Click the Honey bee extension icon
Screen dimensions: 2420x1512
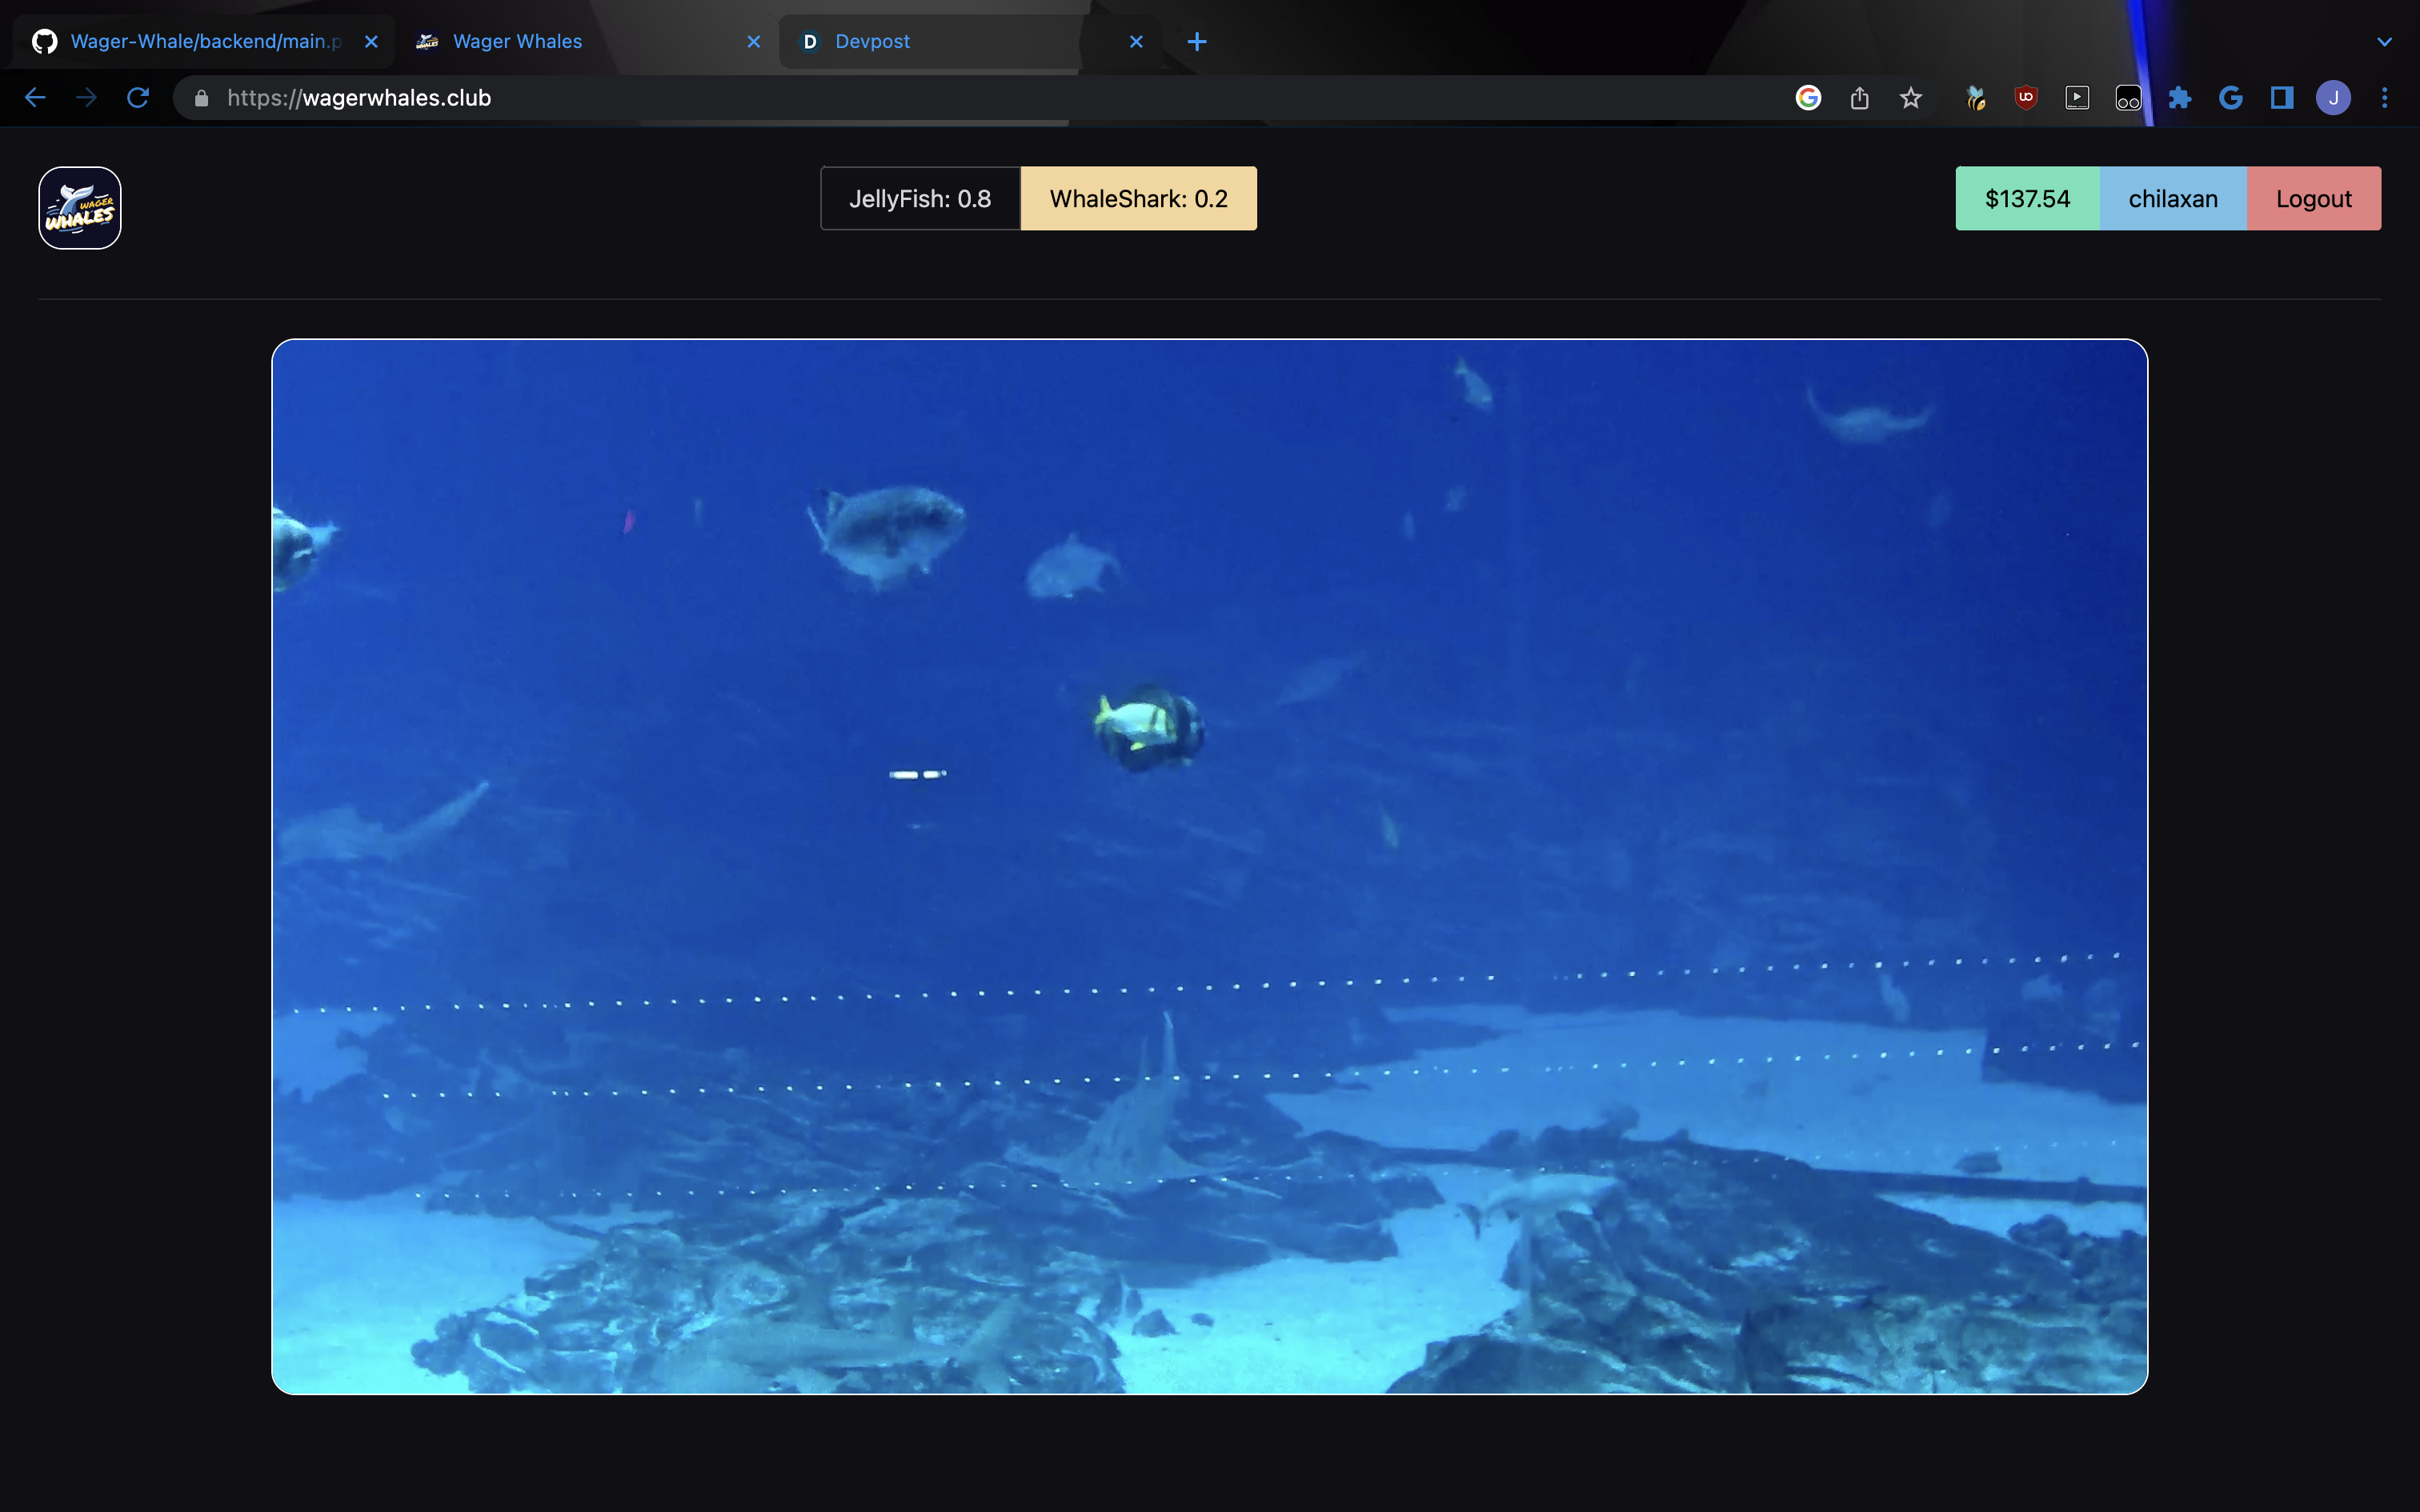point(1975,98)
